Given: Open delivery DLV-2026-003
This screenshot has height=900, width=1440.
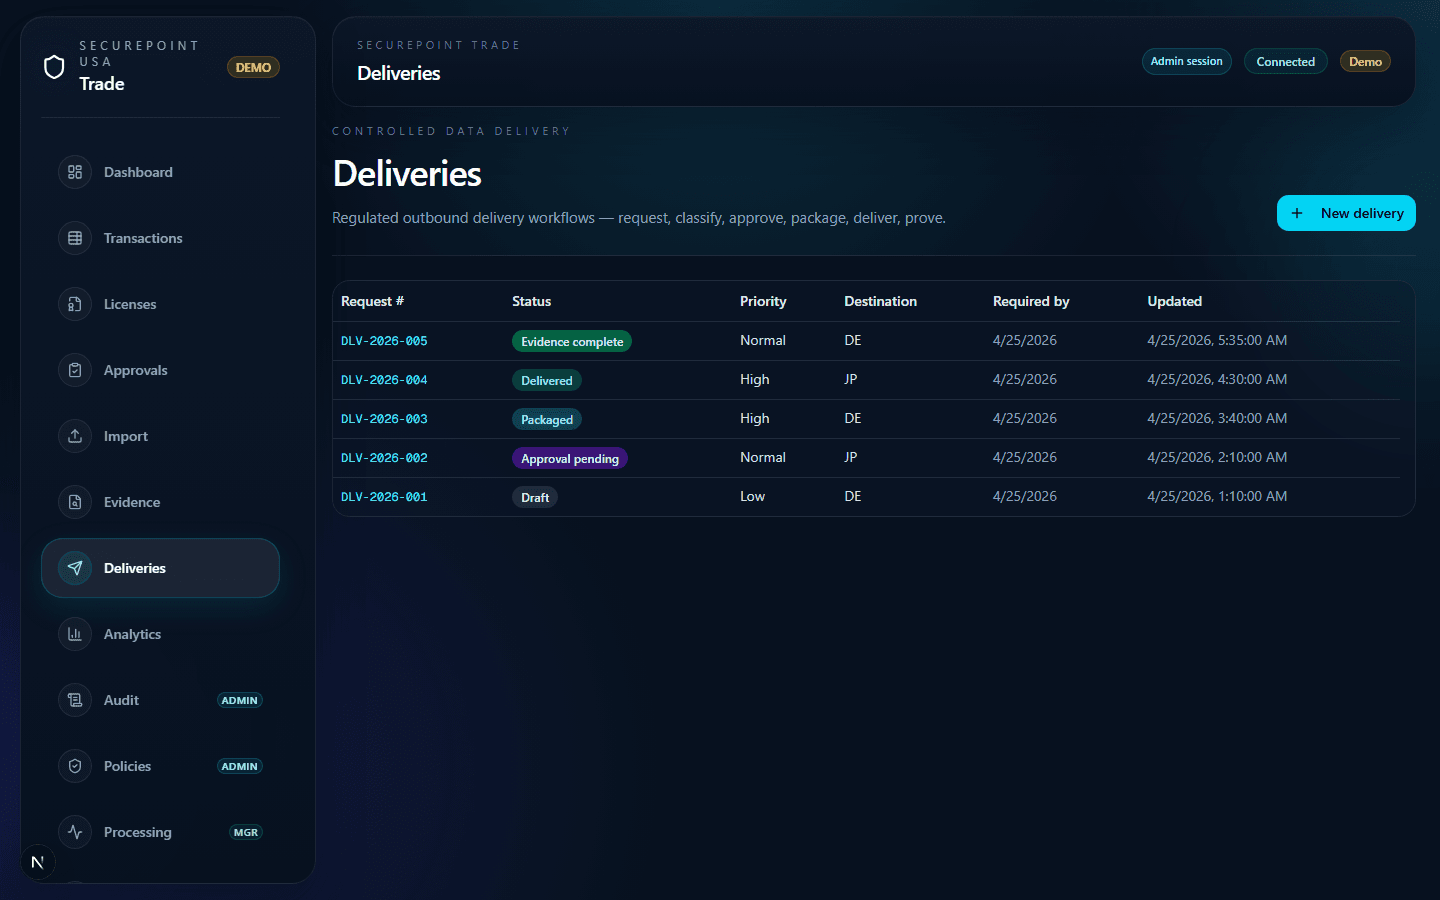Looking at the screenshot, I should [x=384, y=419].
